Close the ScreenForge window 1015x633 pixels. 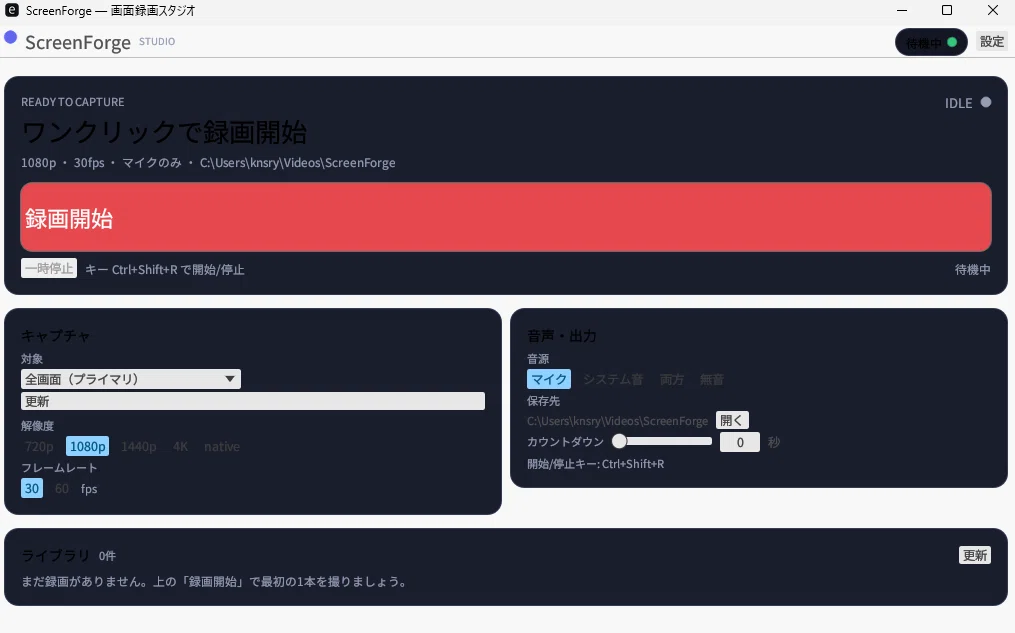click(x=993, y=10)
